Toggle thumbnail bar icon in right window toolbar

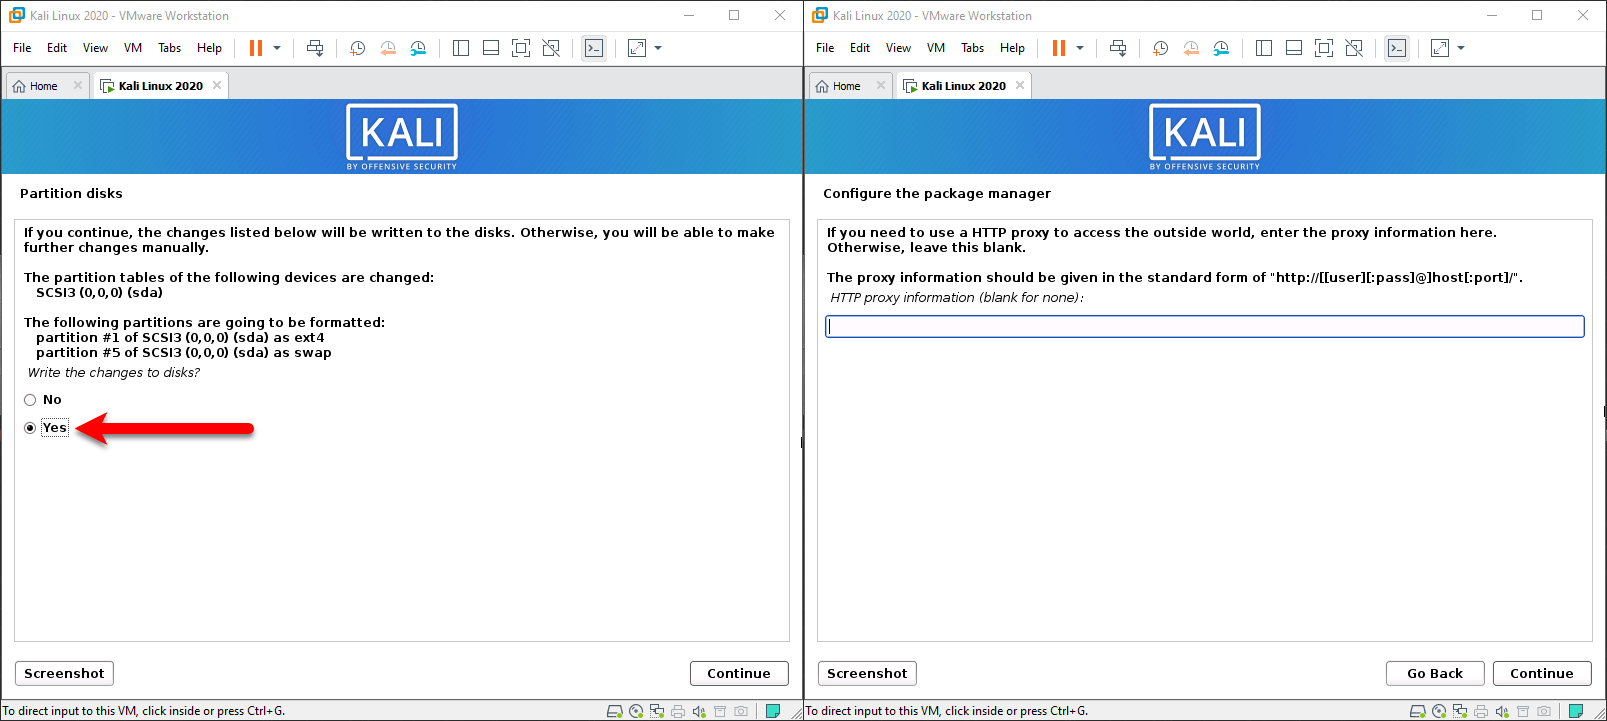coord(1294,48)
